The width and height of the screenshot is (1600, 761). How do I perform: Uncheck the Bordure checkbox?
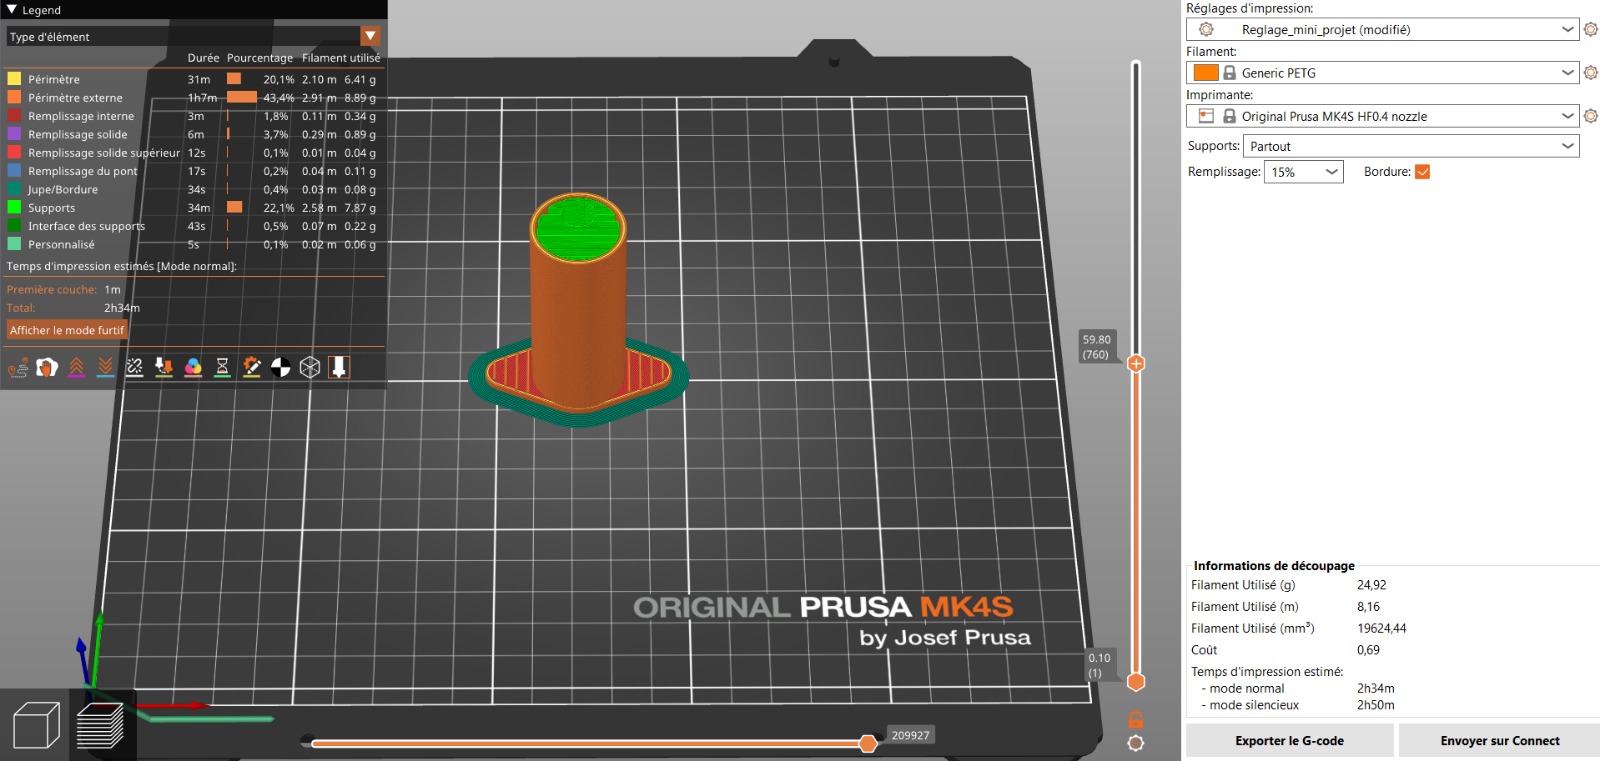[x=1422, y=172]
